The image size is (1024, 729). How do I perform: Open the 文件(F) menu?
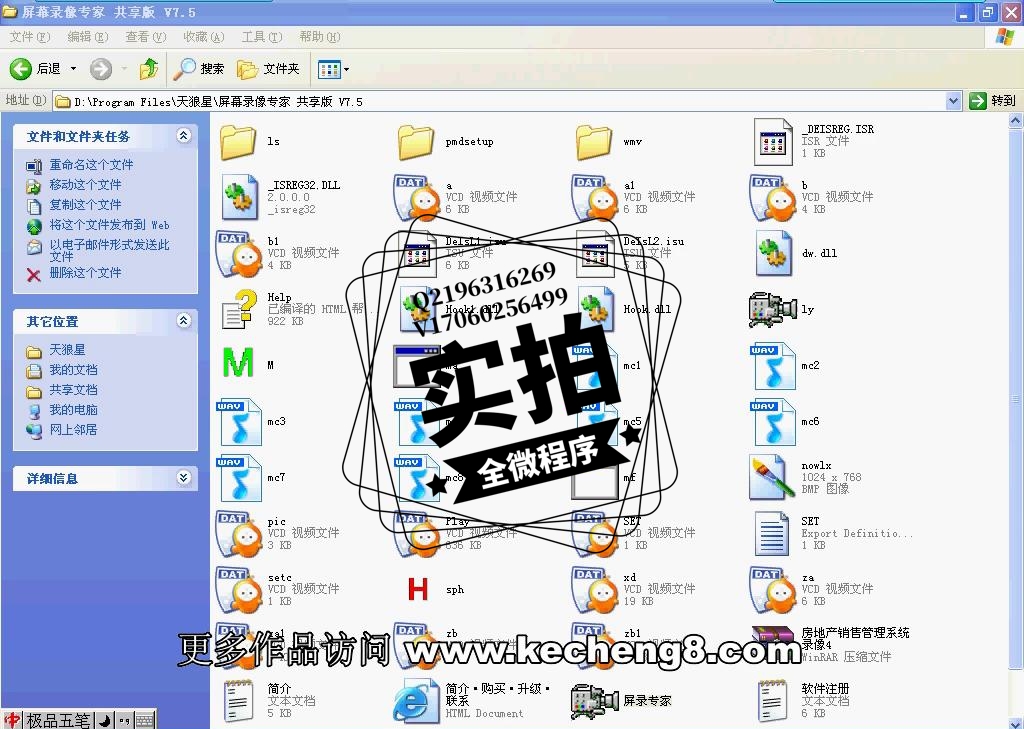coord(29,37)
